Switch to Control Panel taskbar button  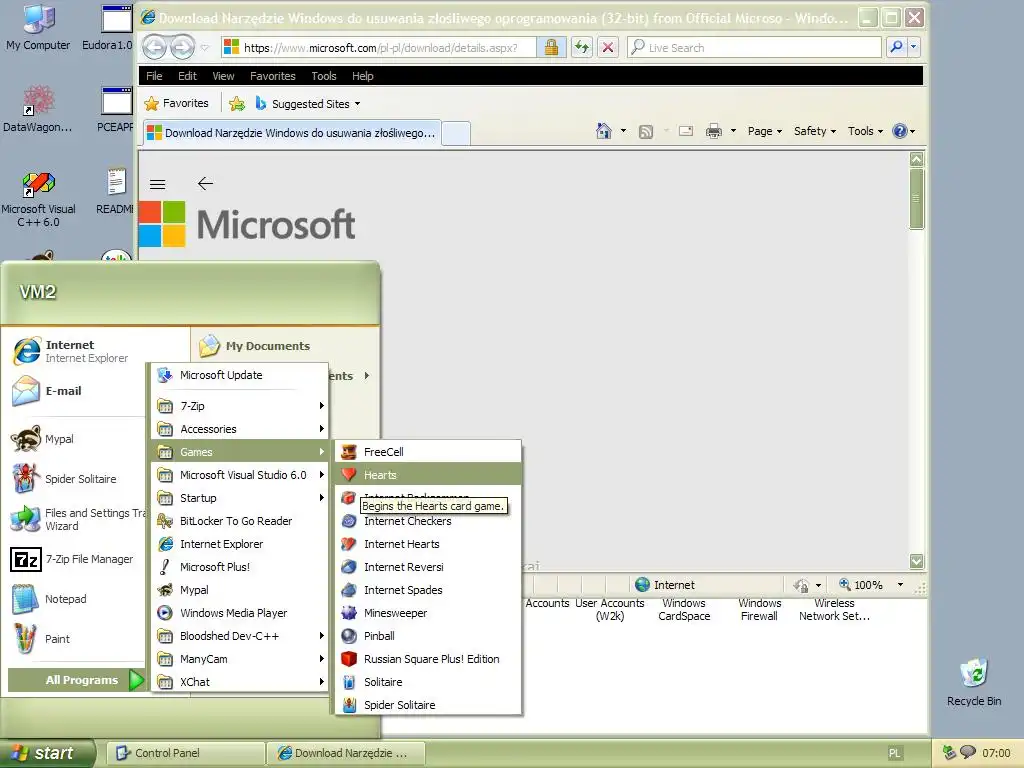(x=185, y=753)
